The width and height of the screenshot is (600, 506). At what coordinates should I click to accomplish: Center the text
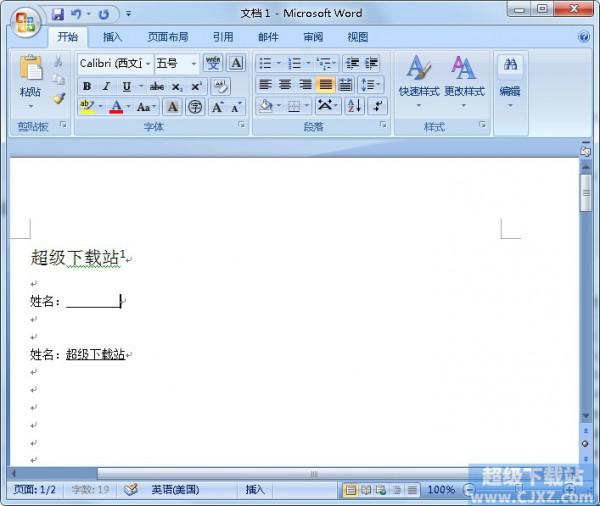pos(285,85)
